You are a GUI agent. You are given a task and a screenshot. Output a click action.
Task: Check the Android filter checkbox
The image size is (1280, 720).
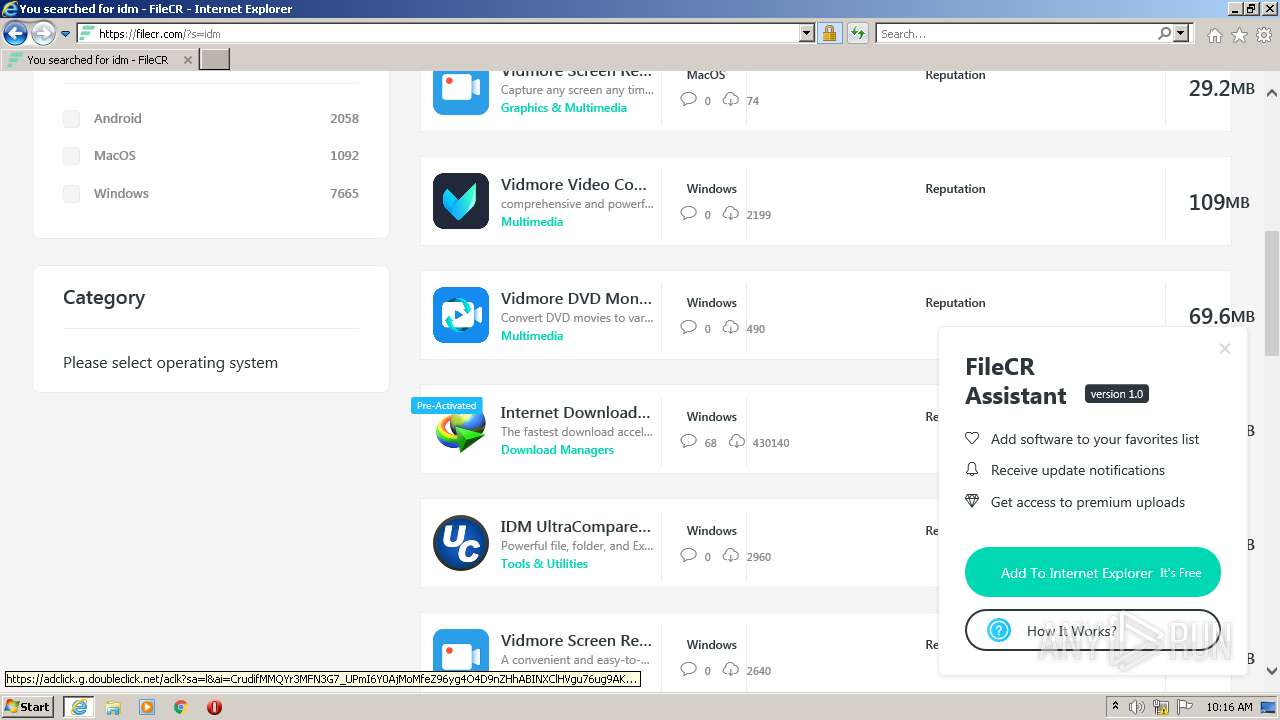[x=71, y=119]
